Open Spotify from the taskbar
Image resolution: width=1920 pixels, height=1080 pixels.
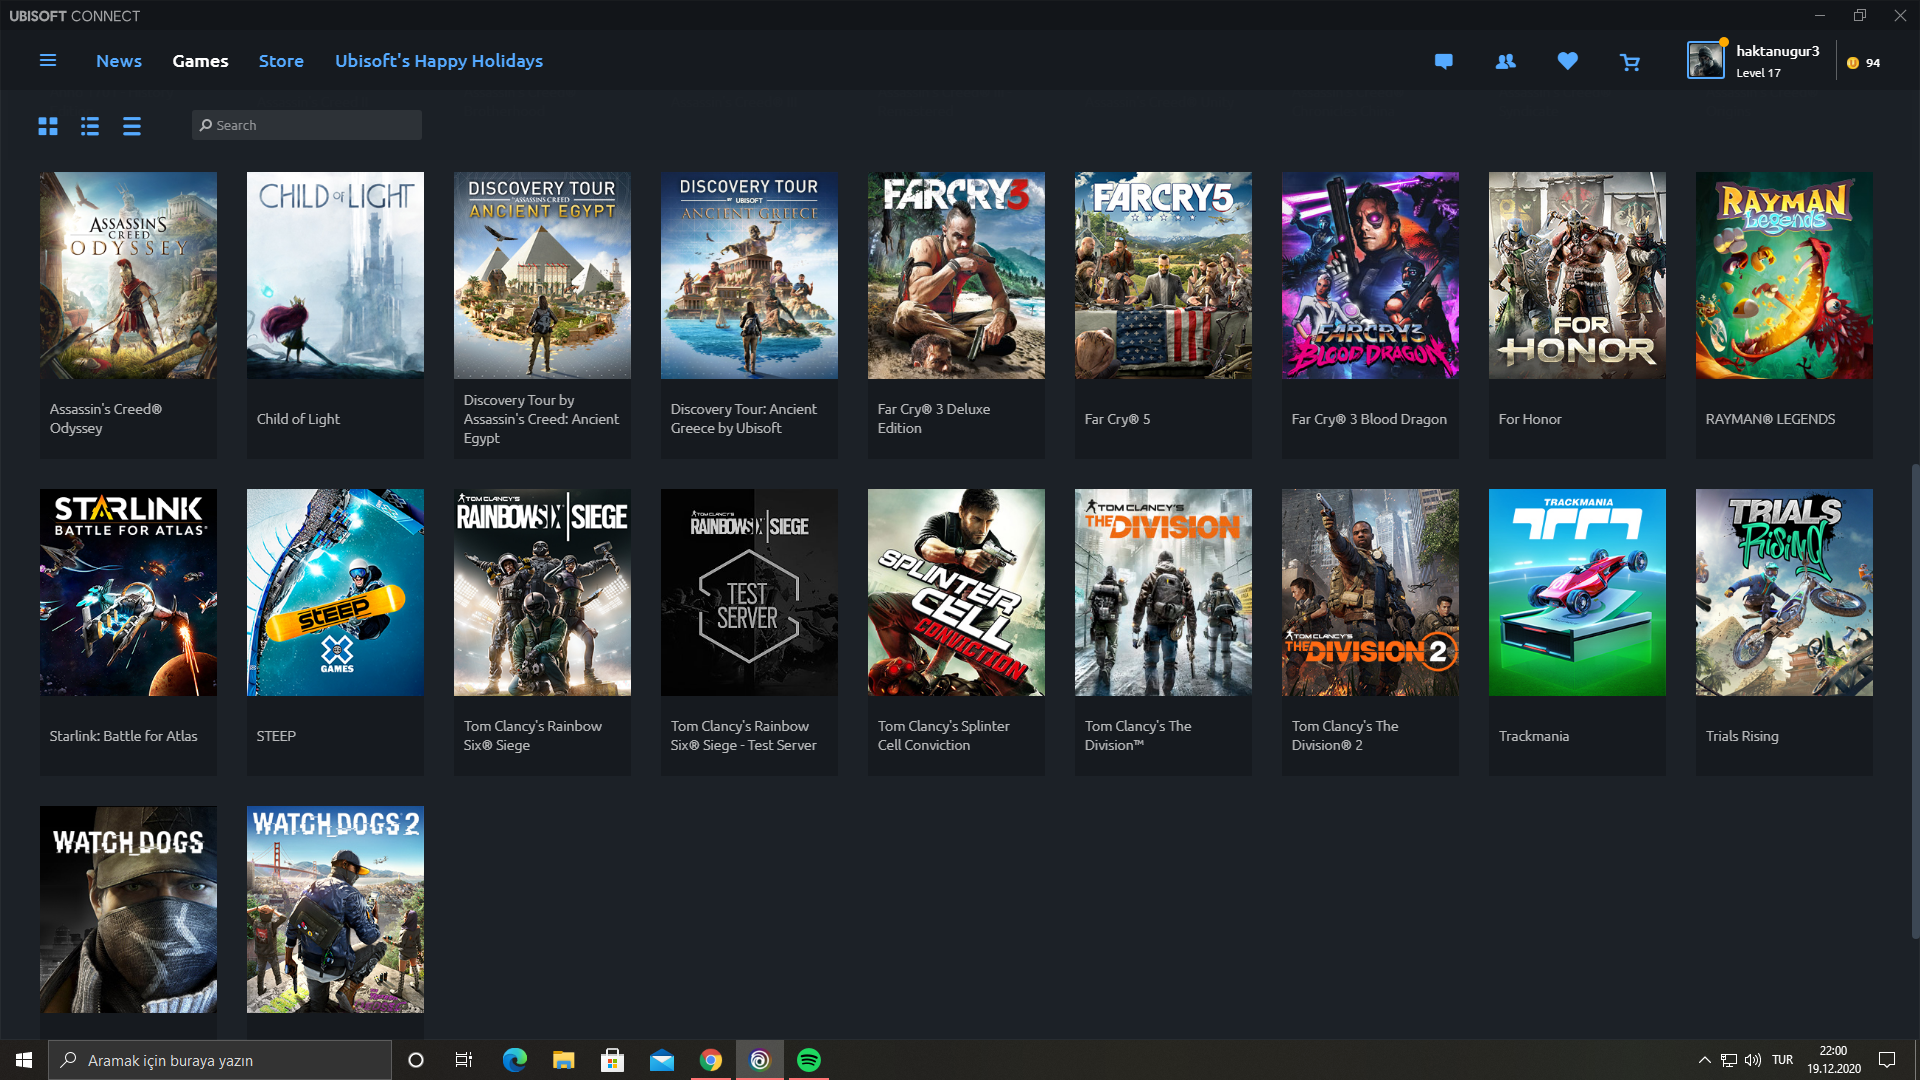point(809,1060)
